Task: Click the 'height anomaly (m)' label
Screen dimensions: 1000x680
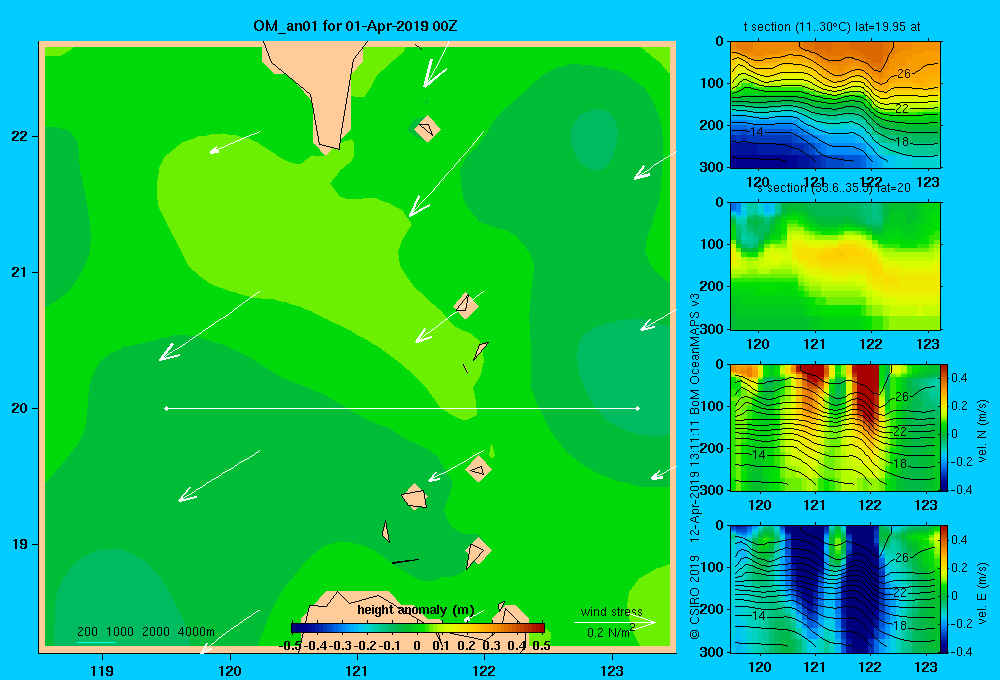Action: tap(416, 610)
